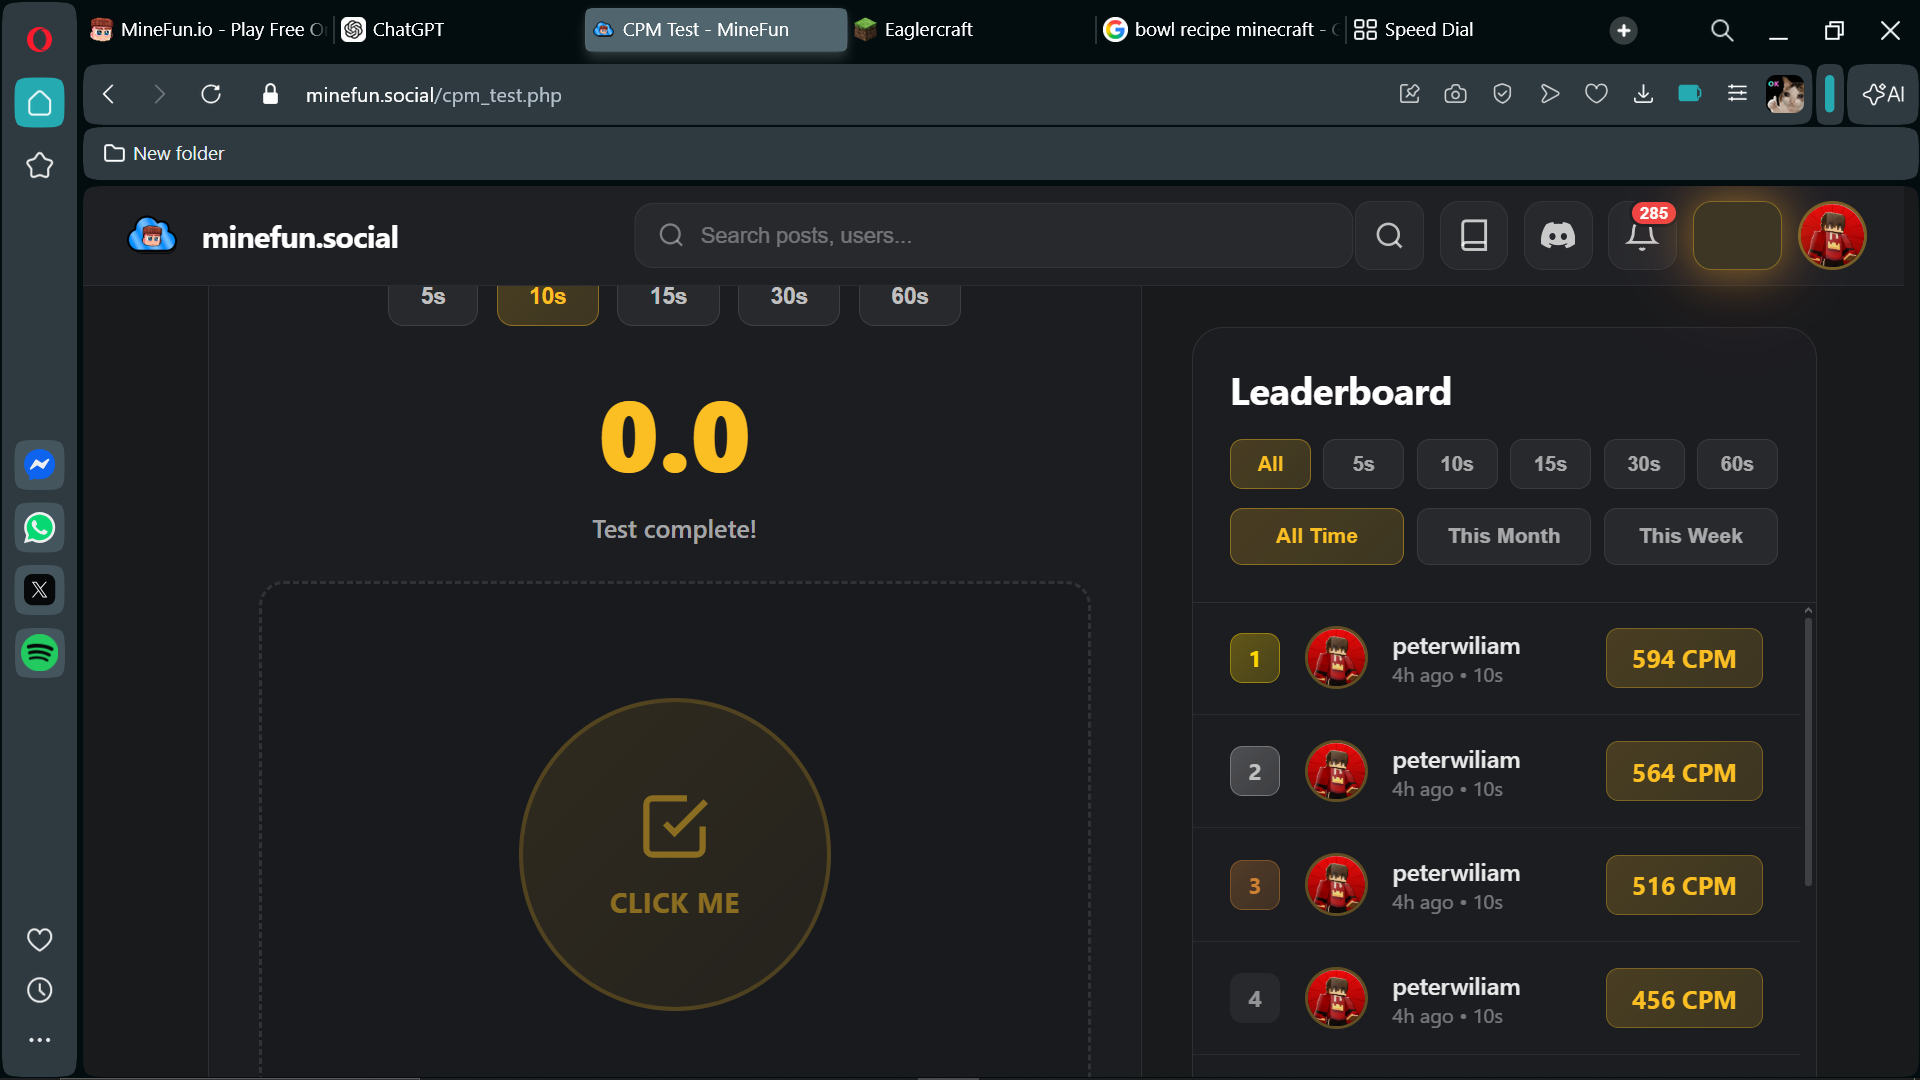Open the X (Twitter) sidebar panel
This screenshot has width=1920, height=1080.
[x=40, y=590]
